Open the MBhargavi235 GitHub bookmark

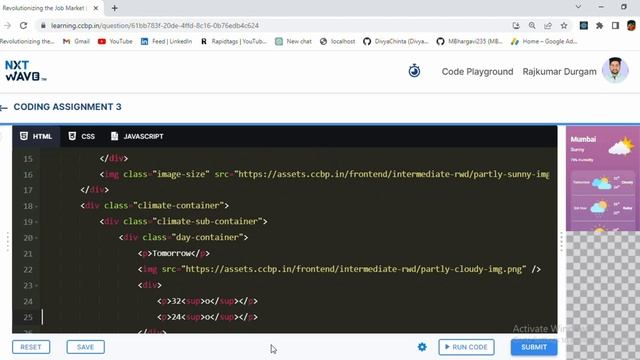coord(469,41)
